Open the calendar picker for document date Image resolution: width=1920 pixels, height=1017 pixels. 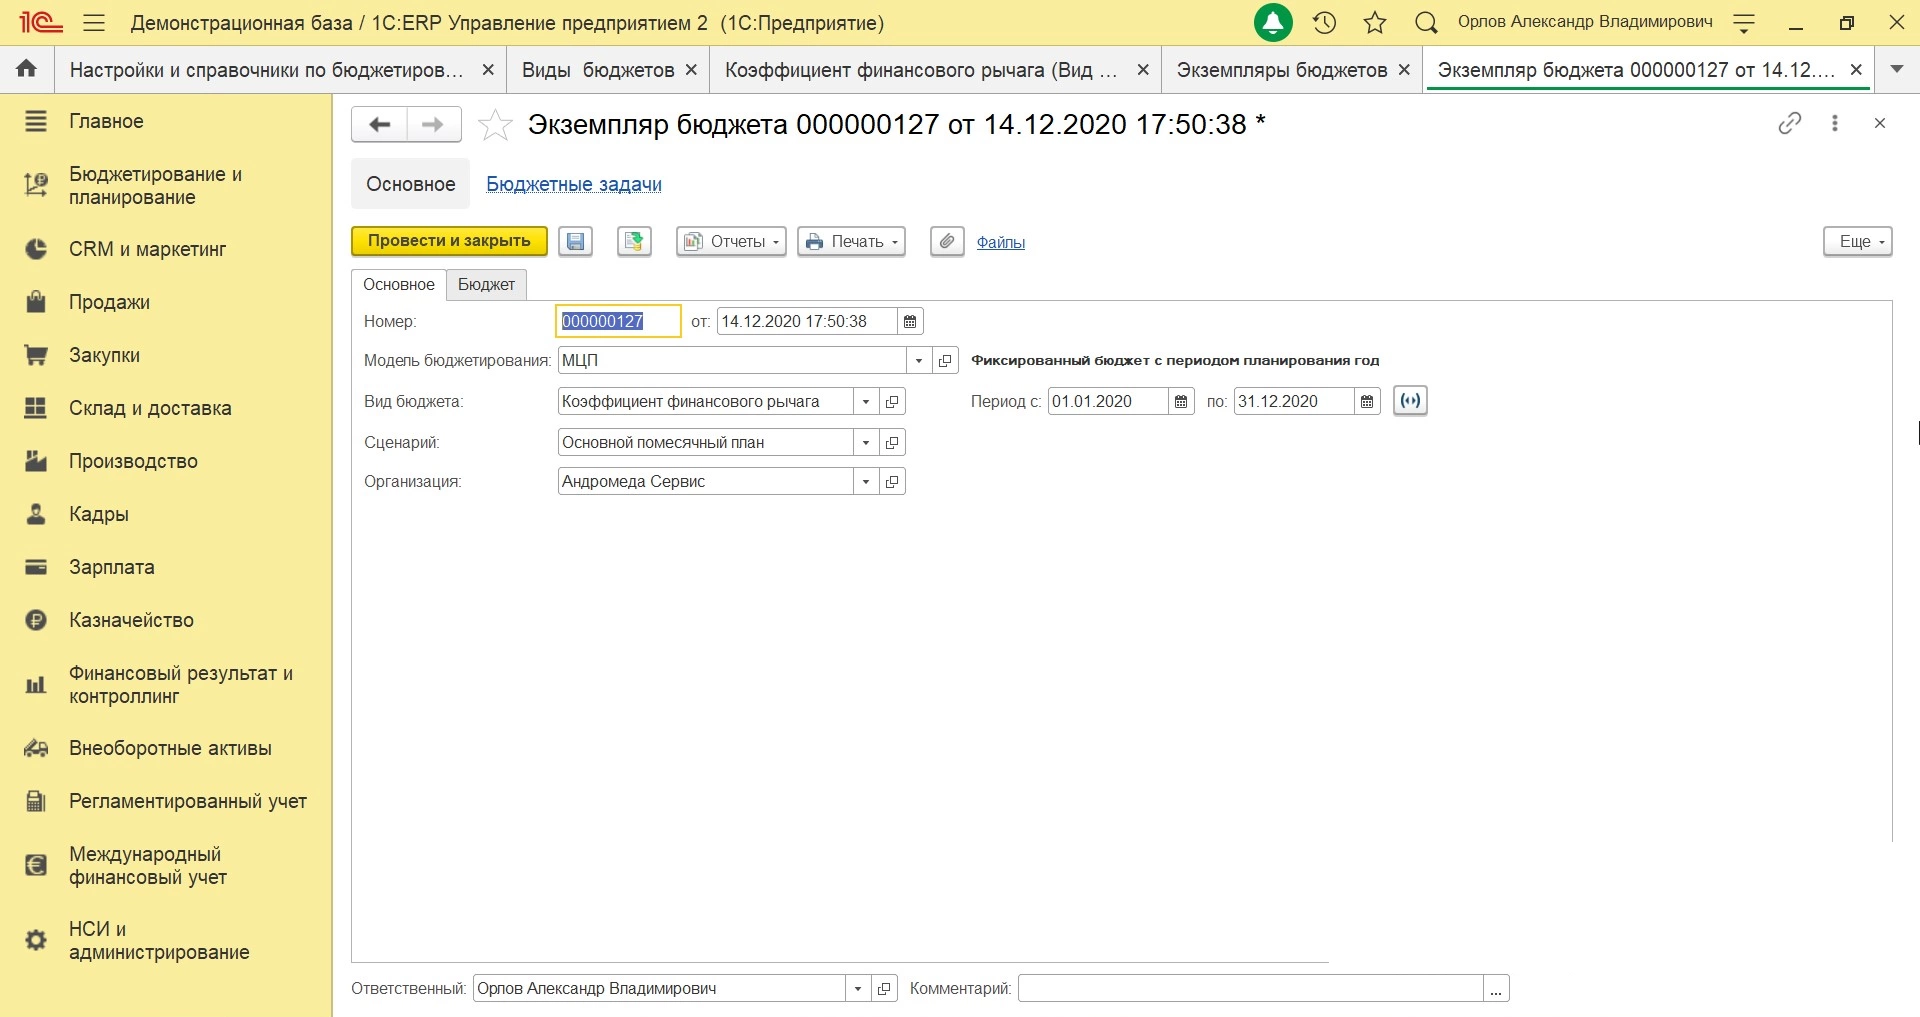(910, 321)
